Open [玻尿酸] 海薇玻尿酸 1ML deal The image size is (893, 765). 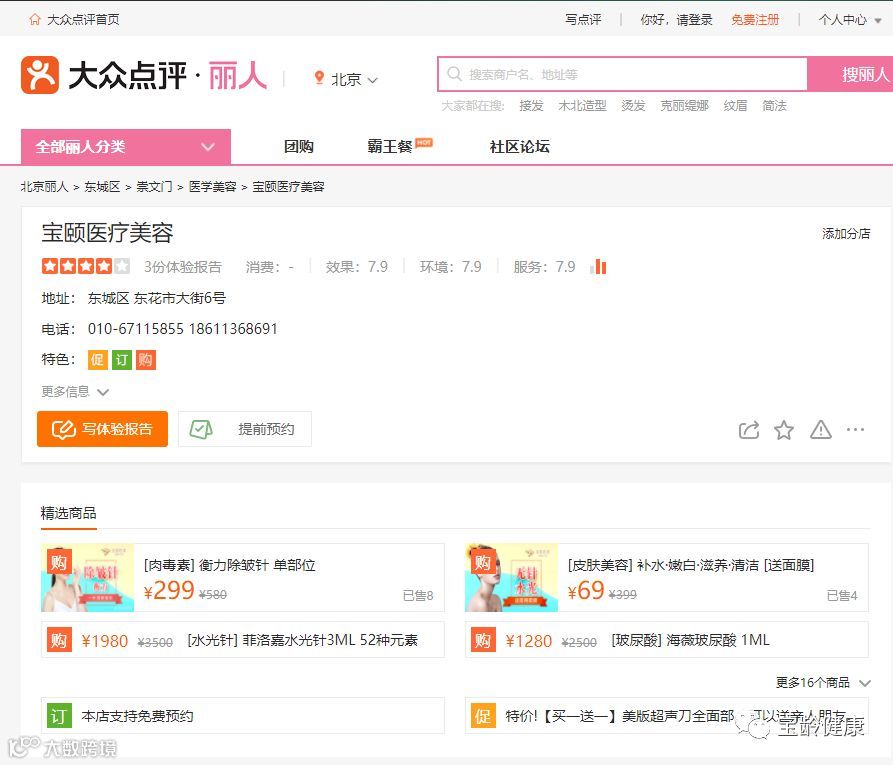(x=690, y=640)
